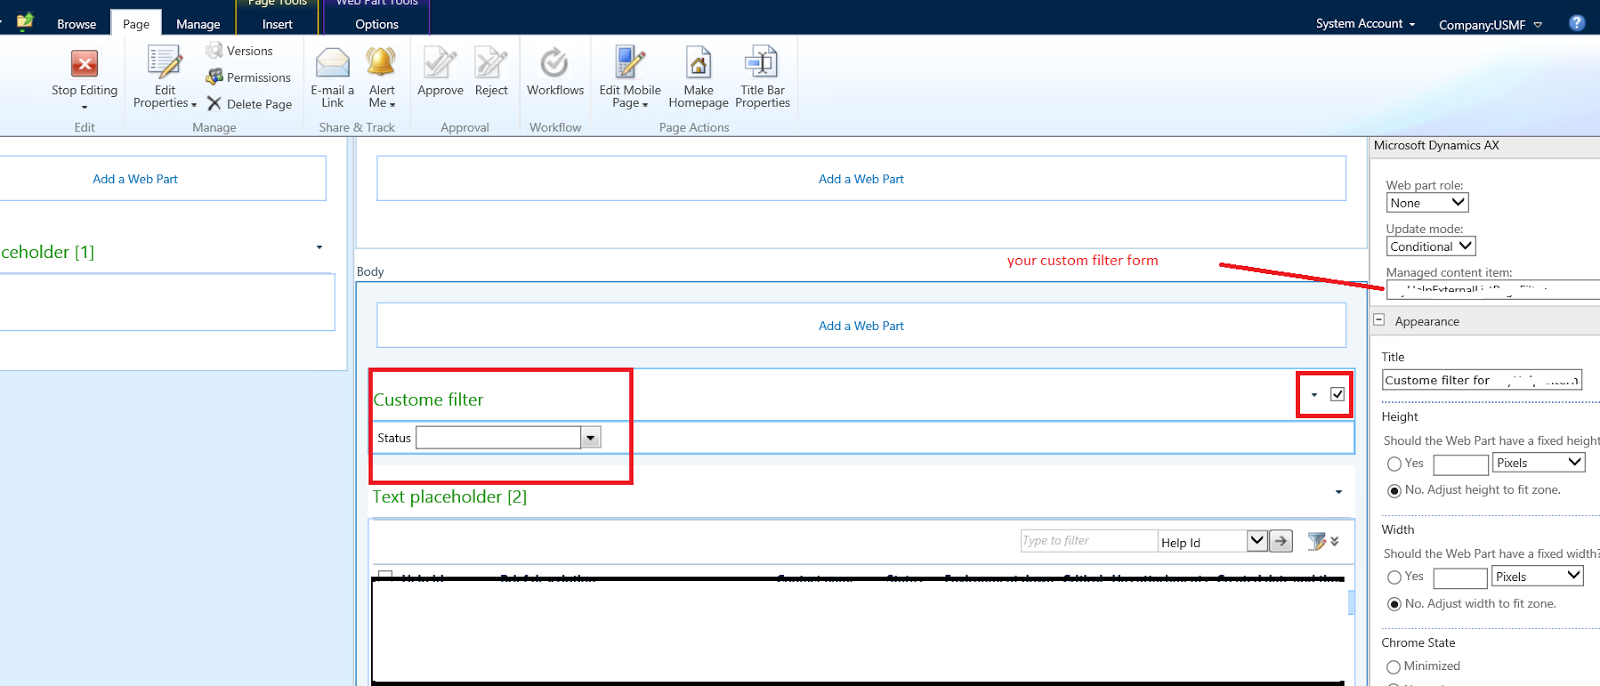Switch to the Manage tab
This screenshot has height=686, width=1600.
(198, 24)
